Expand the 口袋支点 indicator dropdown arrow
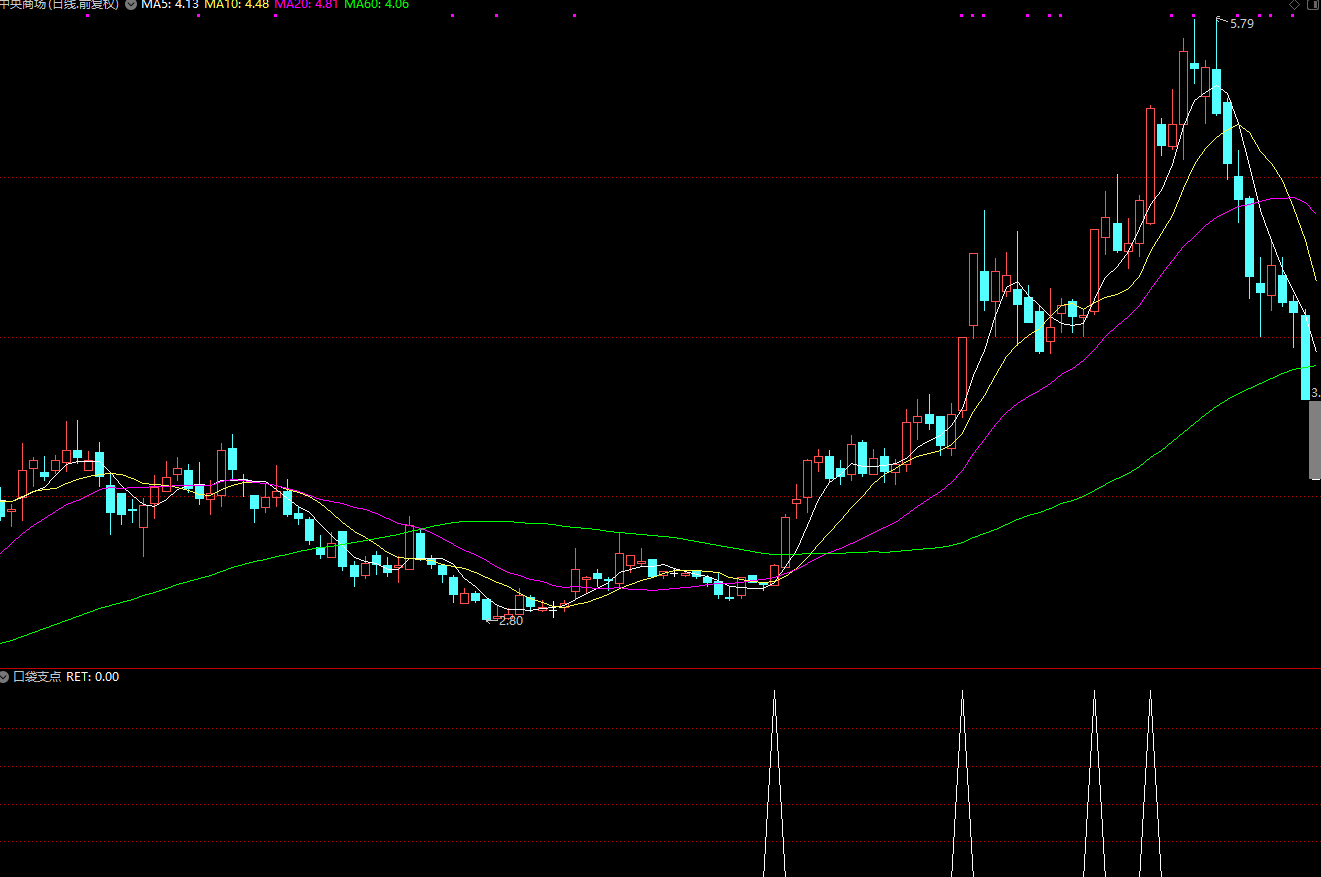 [x=5, y=677]
